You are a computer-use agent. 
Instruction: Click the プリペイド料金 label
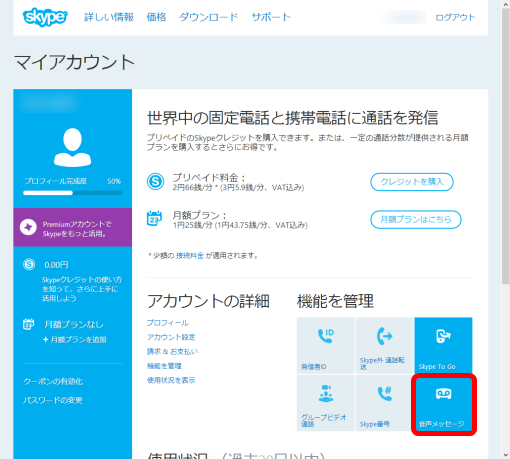209,177
